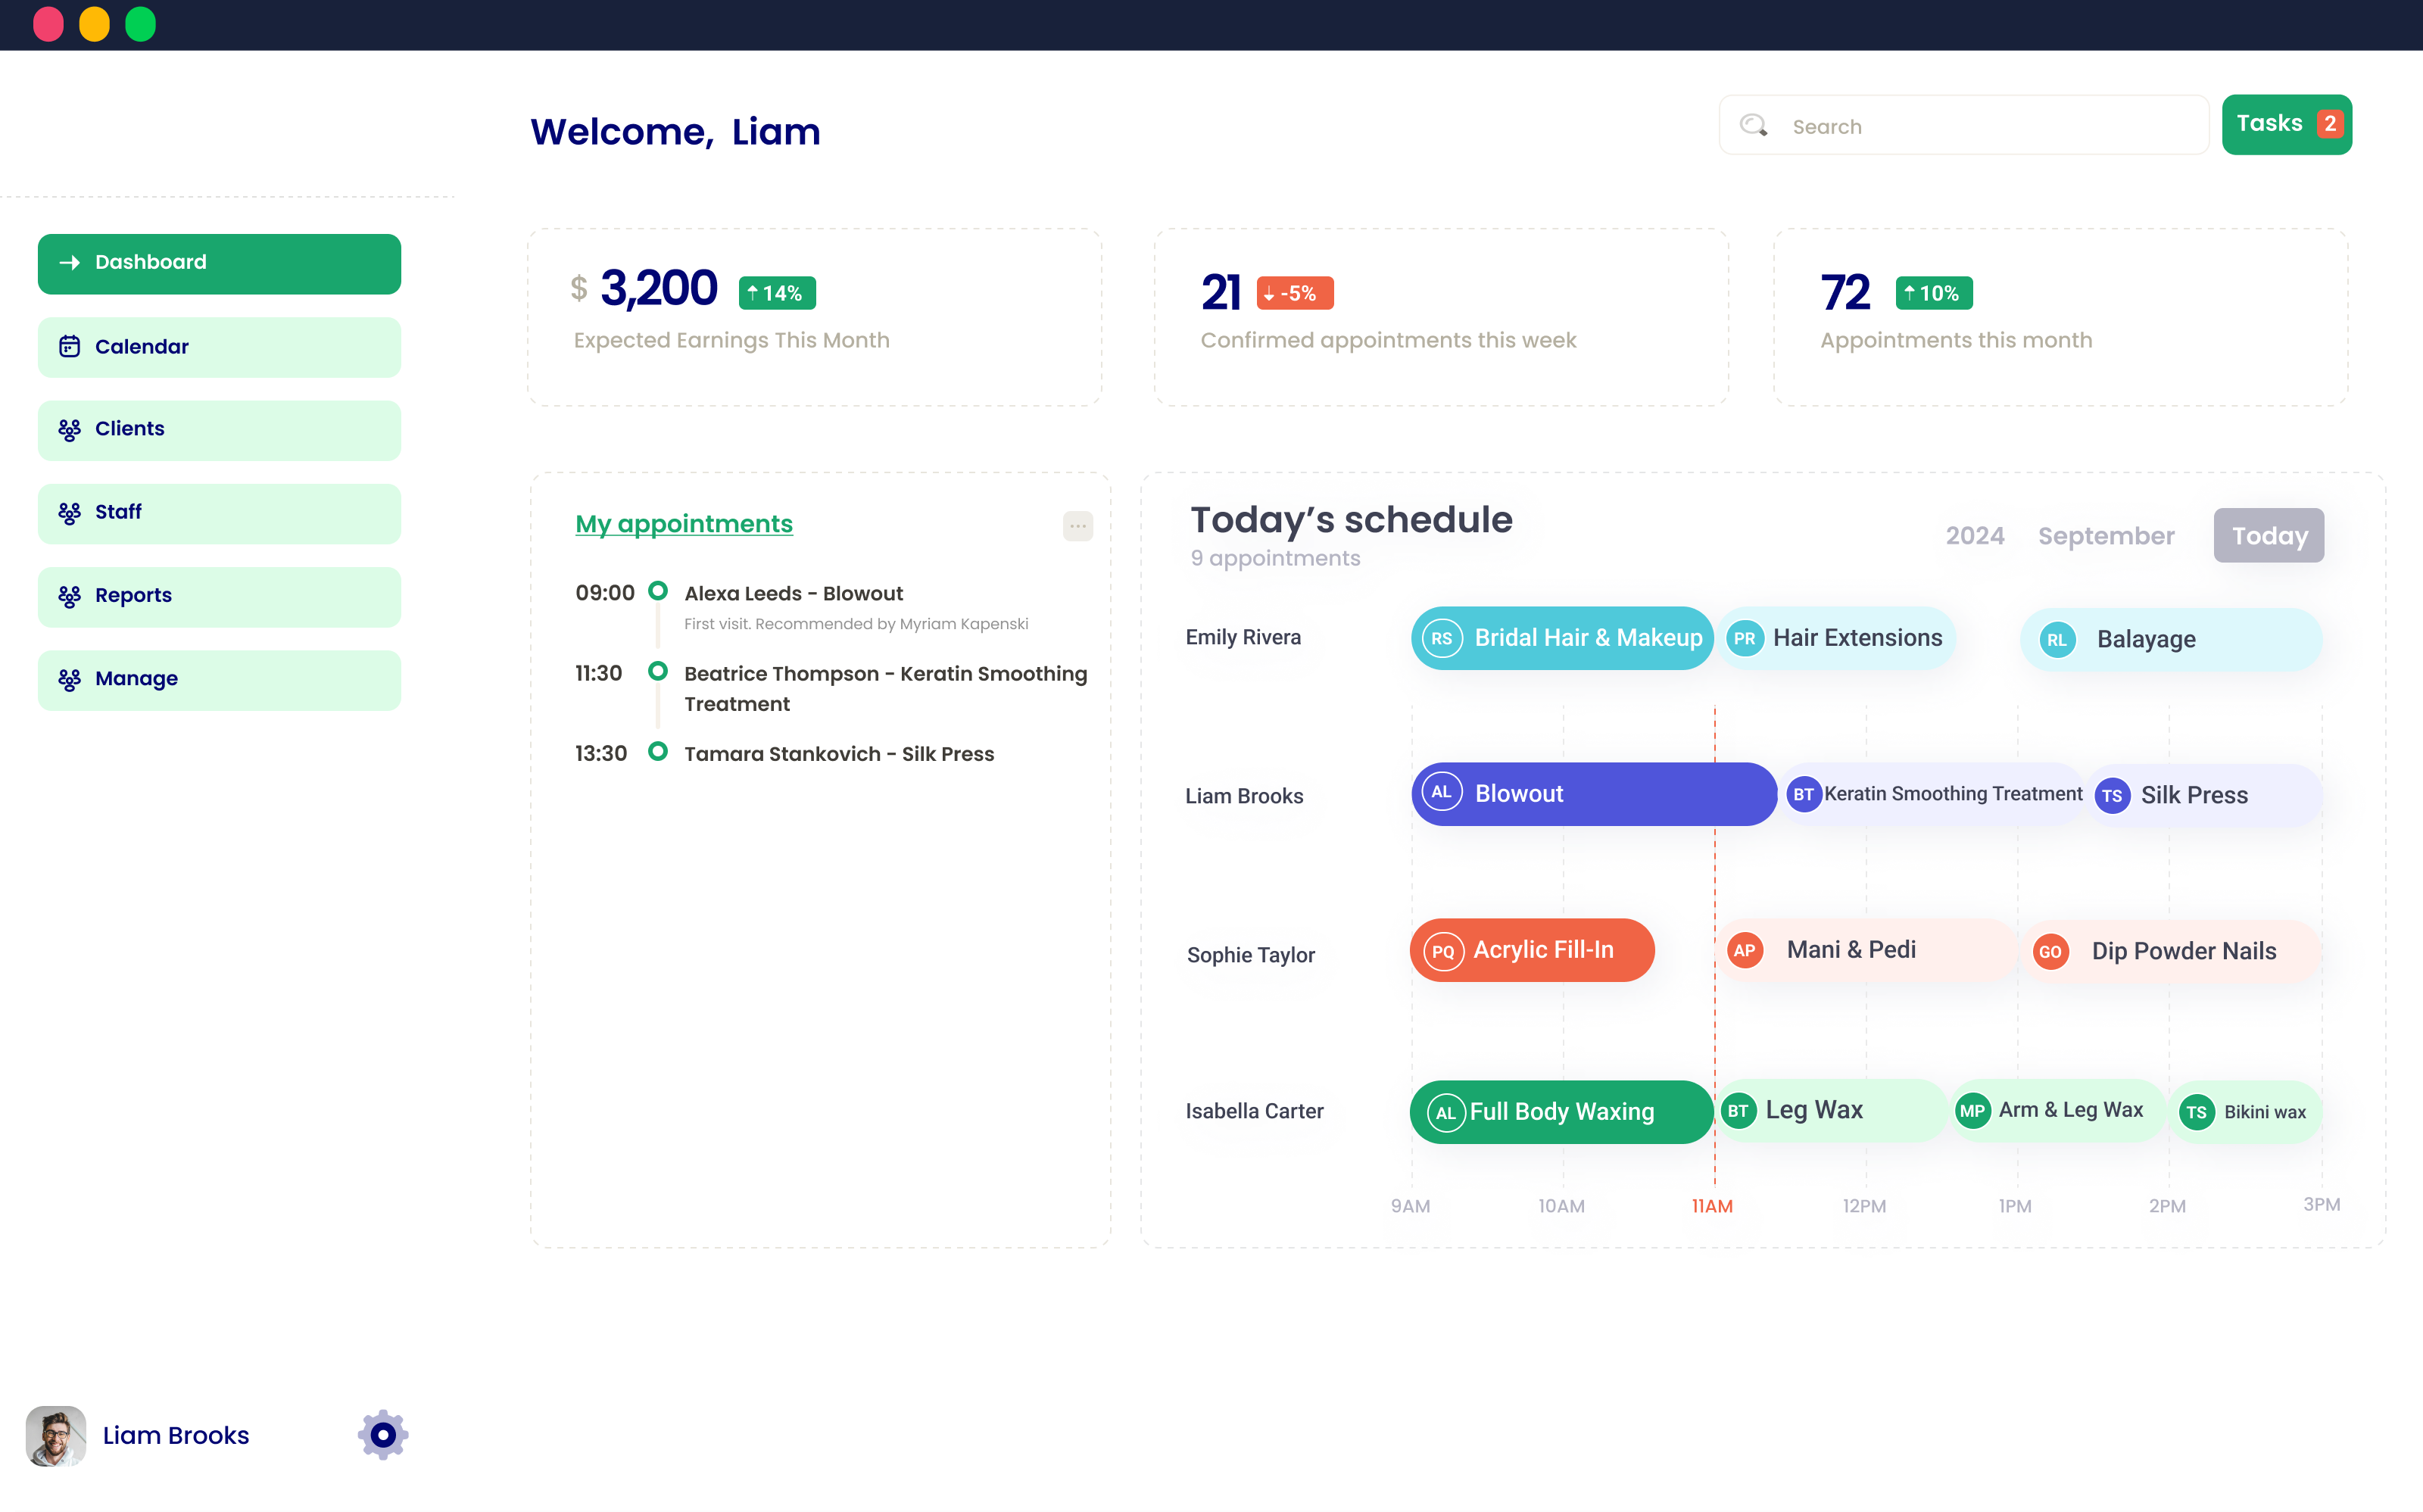Click the green maximize window dot
Image resolution: width=2423 pixels, height=1512 pixels.
(x=140, y=24)
